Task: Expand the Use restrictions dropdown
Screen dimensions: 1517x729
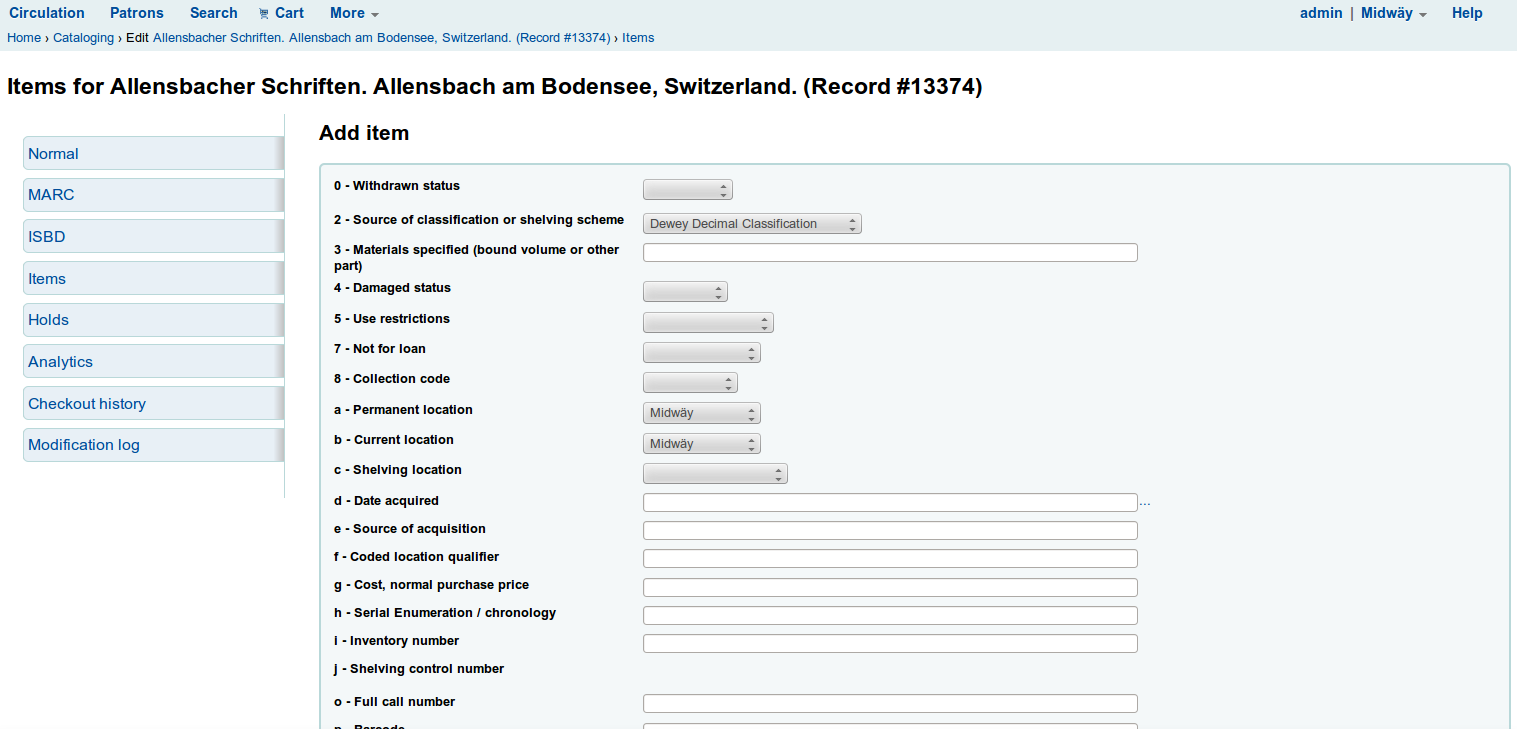Action: [708, 323]
